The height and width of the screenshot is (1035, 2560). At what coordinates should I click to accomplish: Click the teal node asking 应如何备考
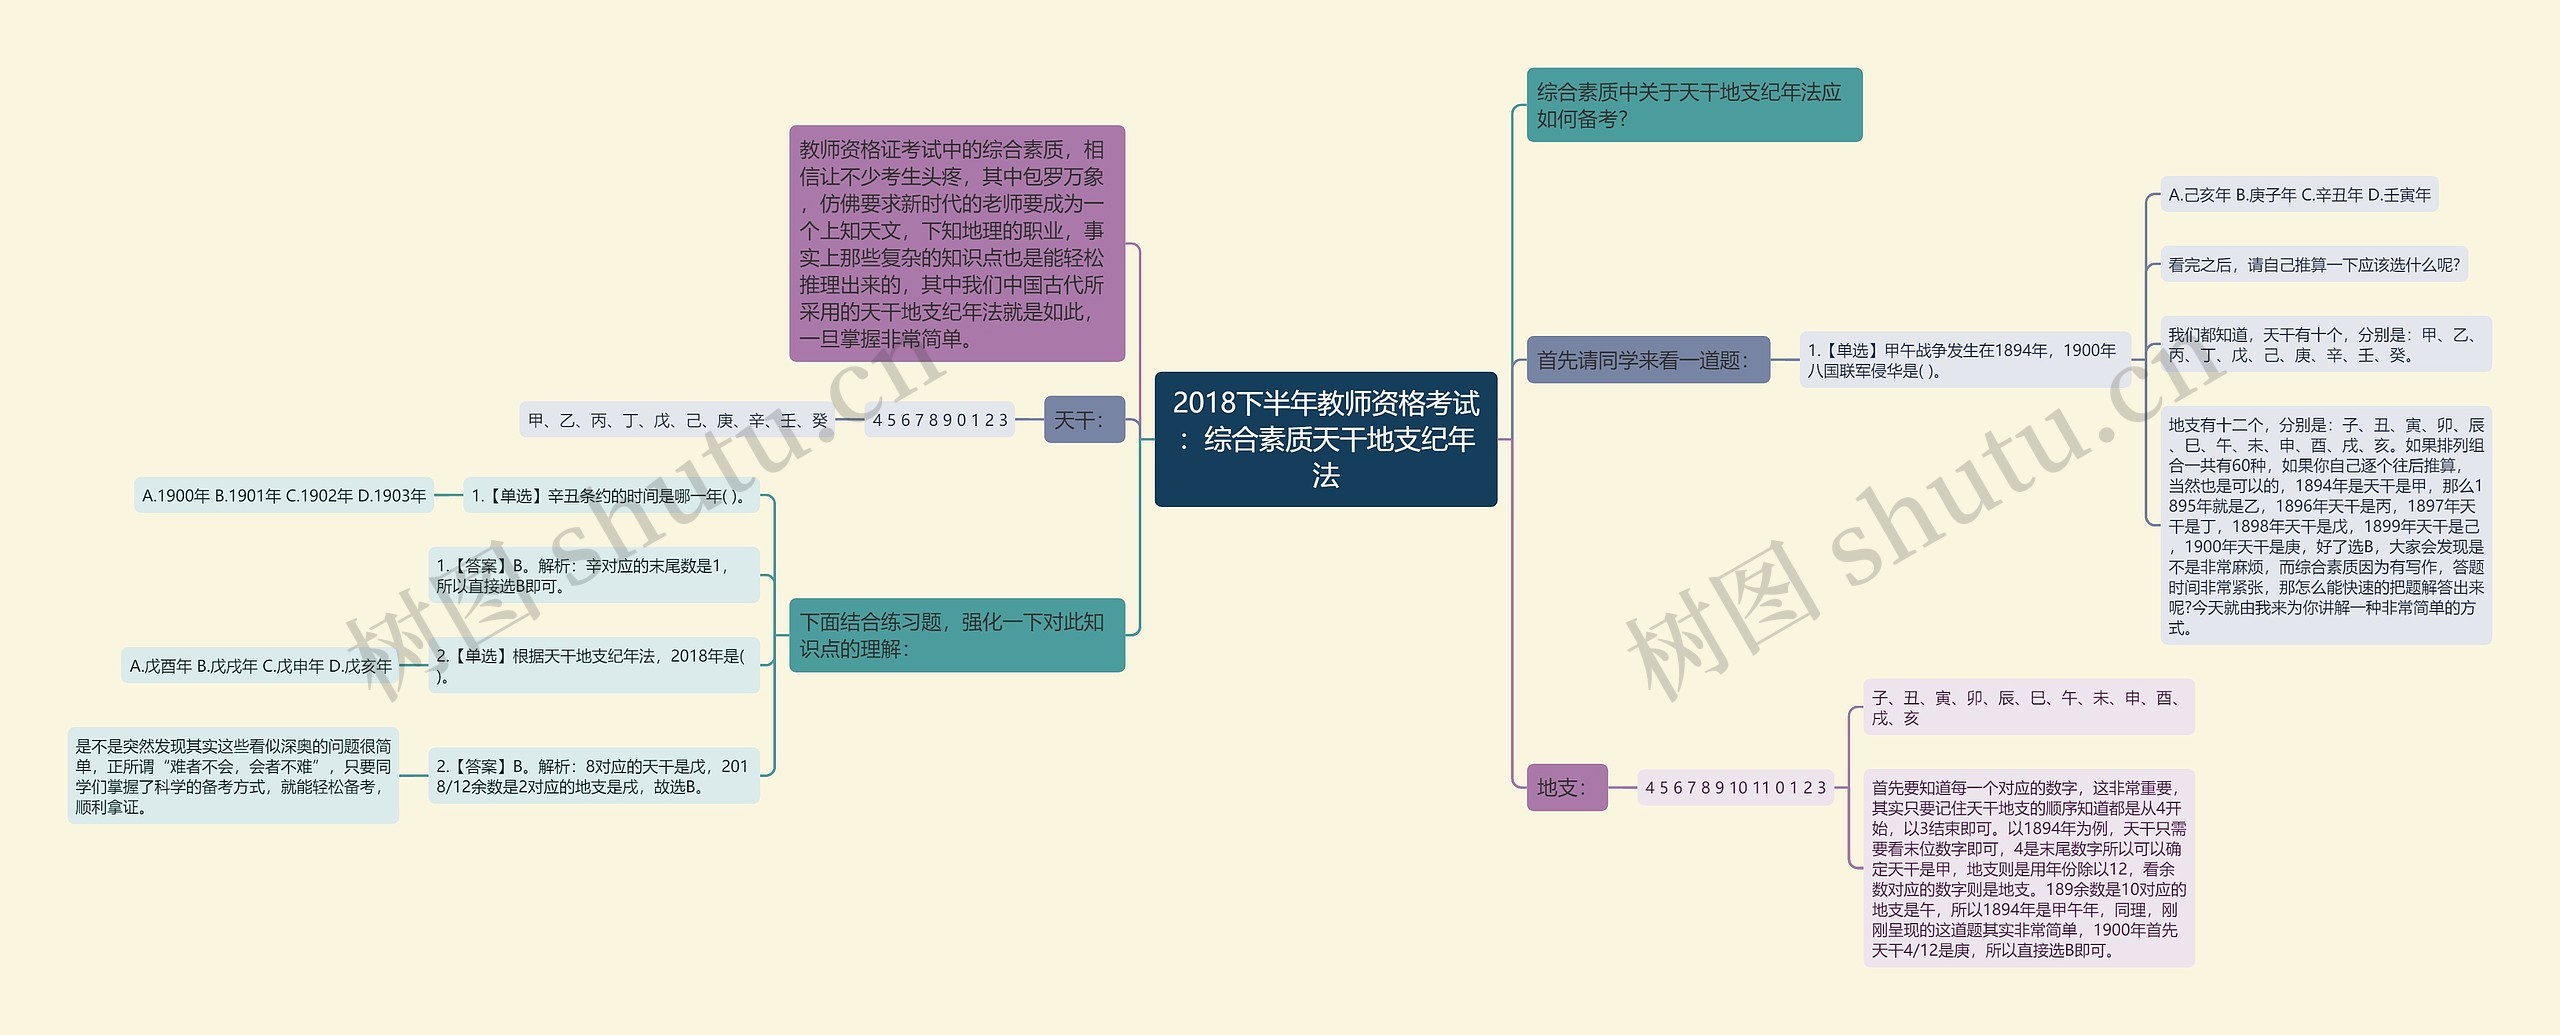tap(1693, 105)
